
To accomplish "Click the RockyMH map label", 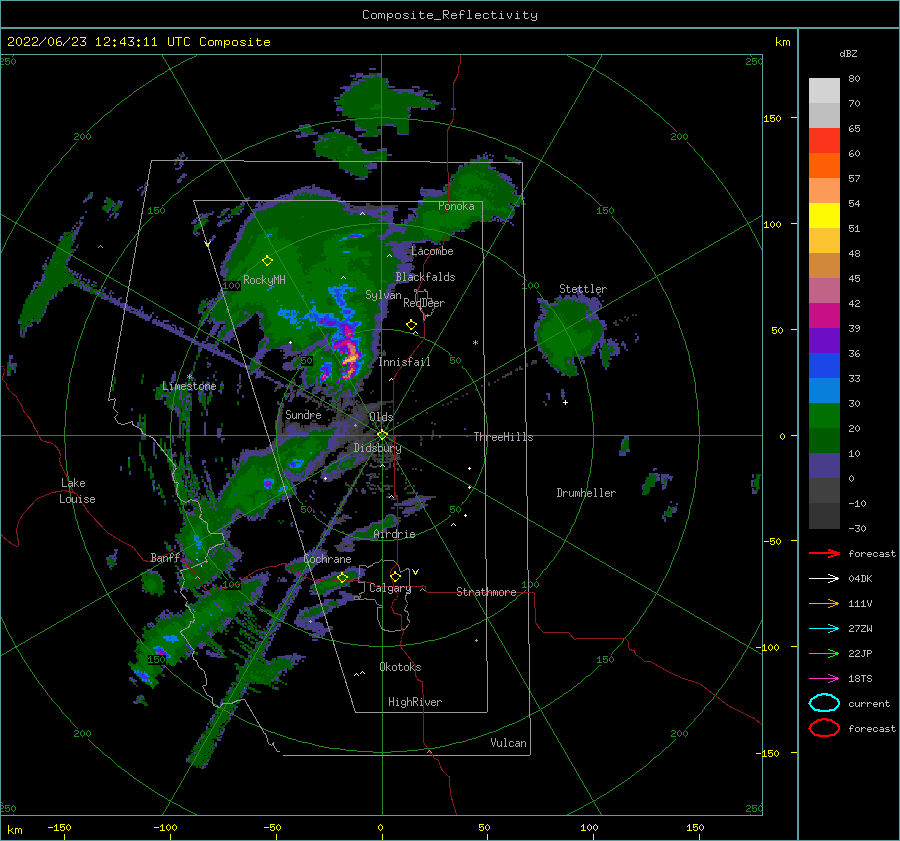I will click(264, 280).
